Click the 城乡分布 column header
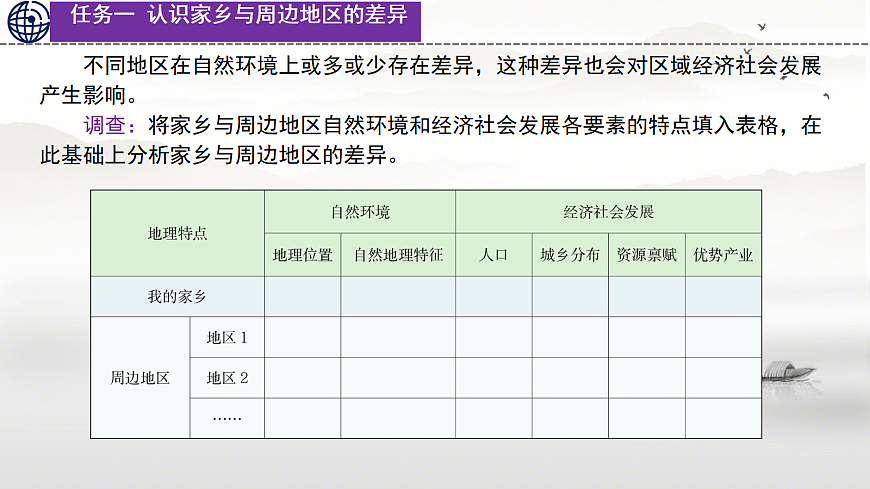Screen dimensions: 870x489 pos(570,255)
